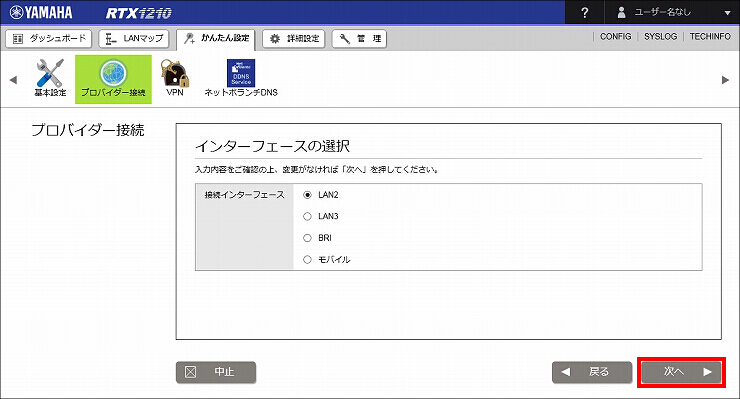Click the インターフェースの選択 heading
The width and height of the screenshot is (740, 399).
tap(272, 146)
